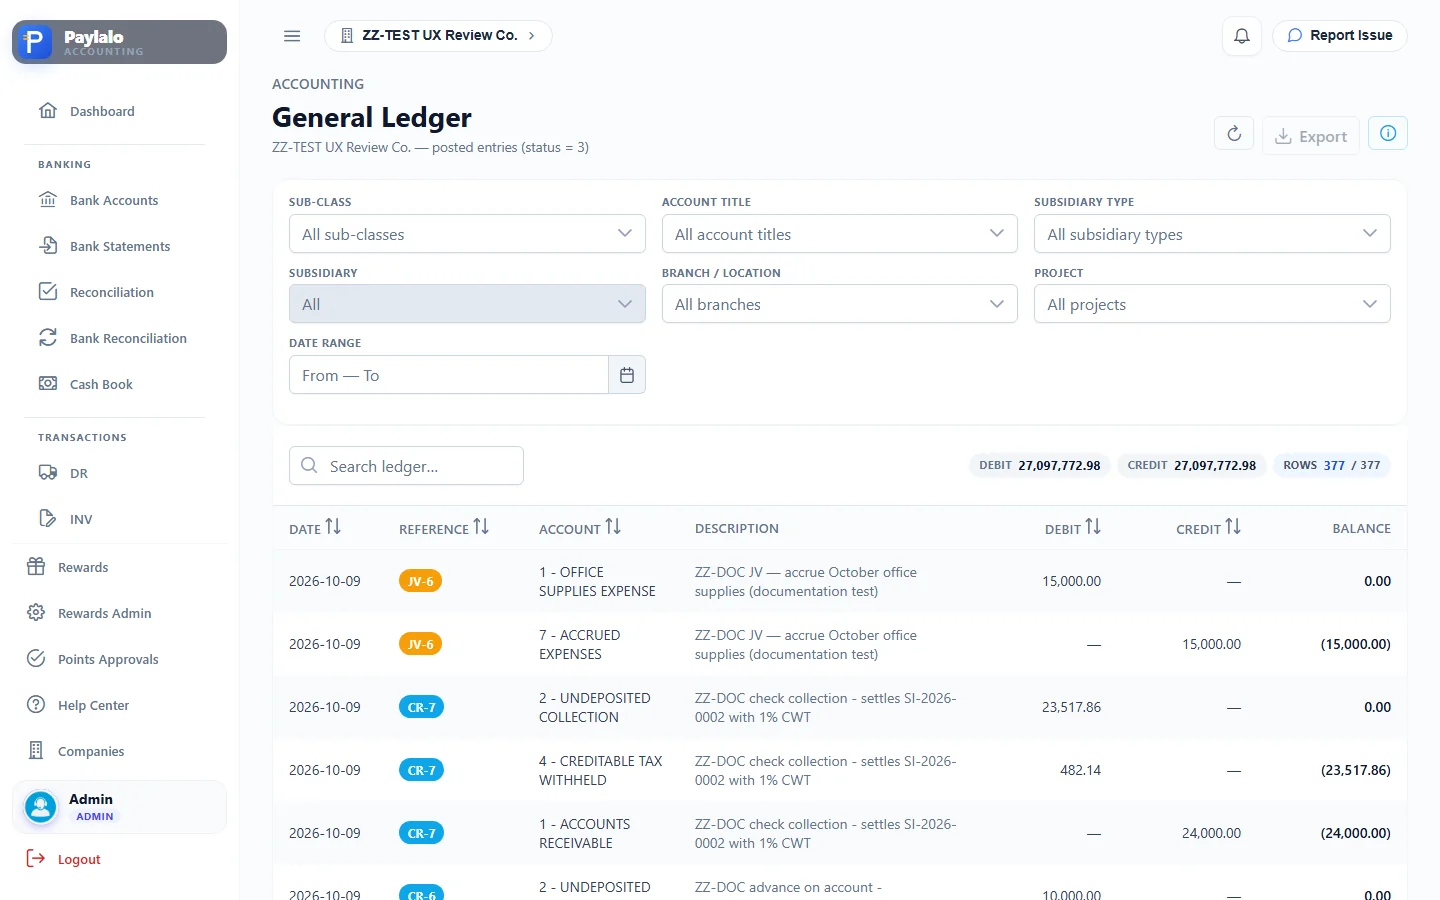The width and height of the screenshot is (1440, 900).
Task: Open the notifications bell
Action: (x=1242, y=36)
